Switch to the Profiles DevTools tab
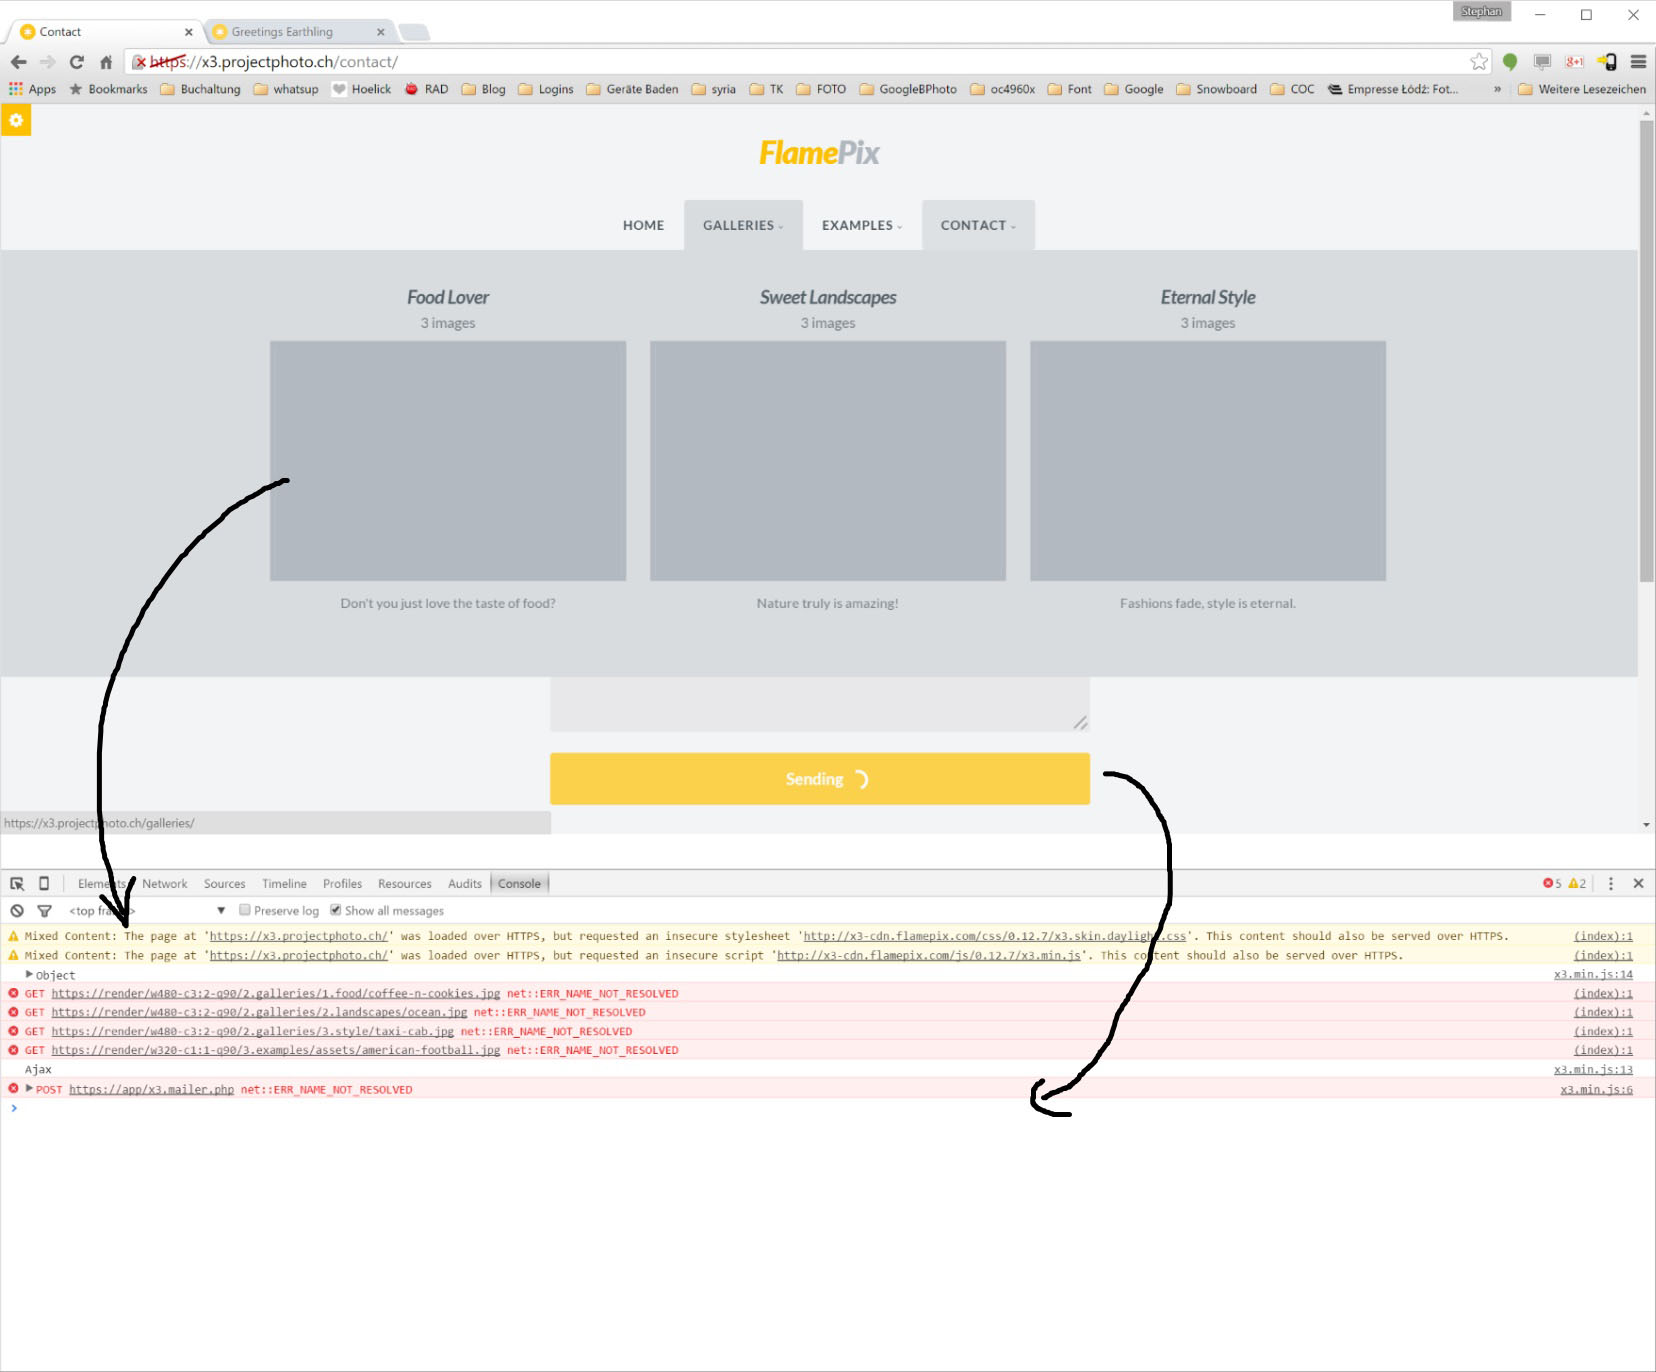The image size is (1656, 1372). [x=342, y=884]
